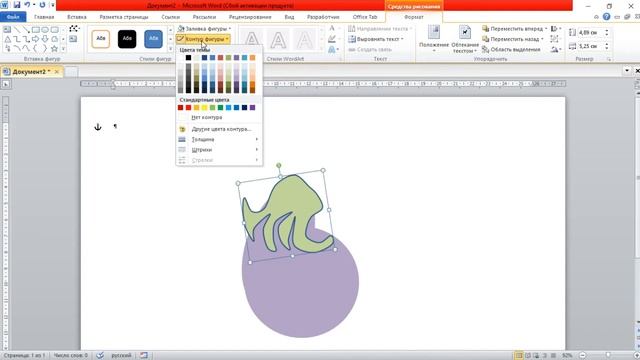The height and width of the screenshot is (360, 640).
Task: Open Переместить назад dropdown
Action: (x=513, y=39)
